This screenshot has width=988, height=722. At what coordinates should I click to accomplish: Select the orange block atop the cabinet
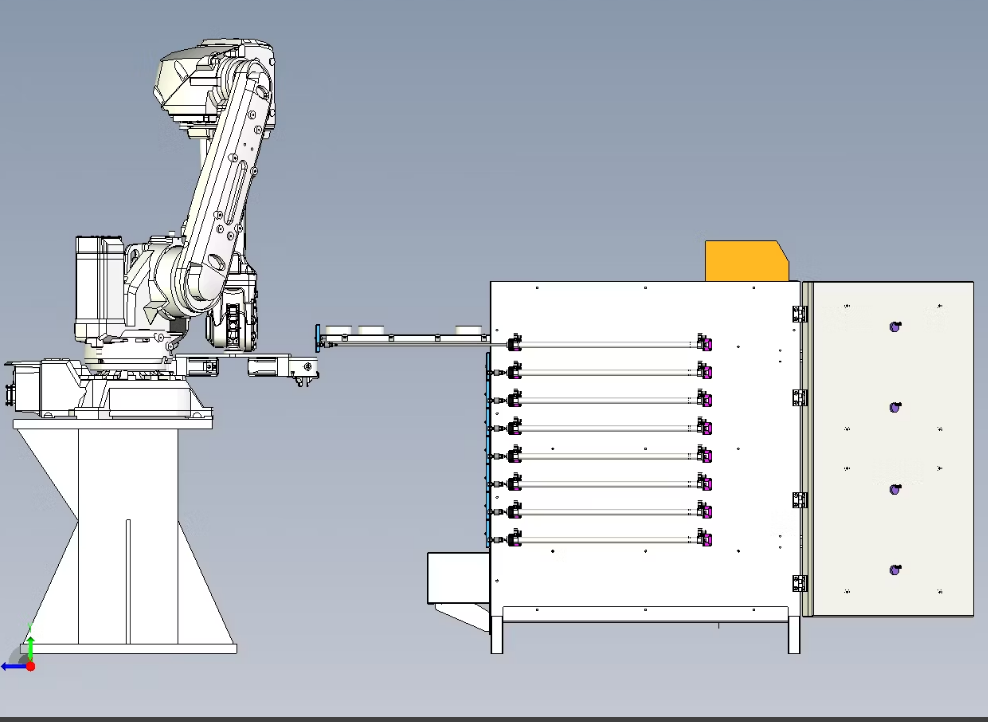[747, 260]
